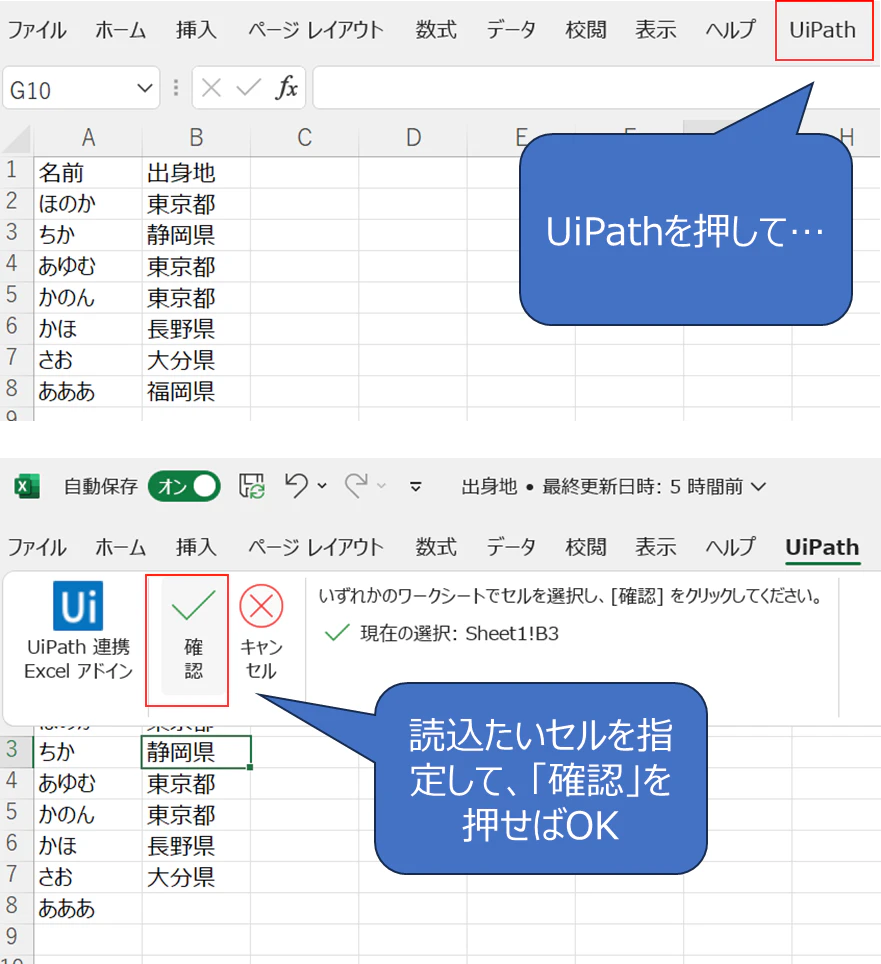Image resolution: width=881 pixels, height=964 pixels.
Task: Click inside the empty formula bar field
Action: [596, 88]
